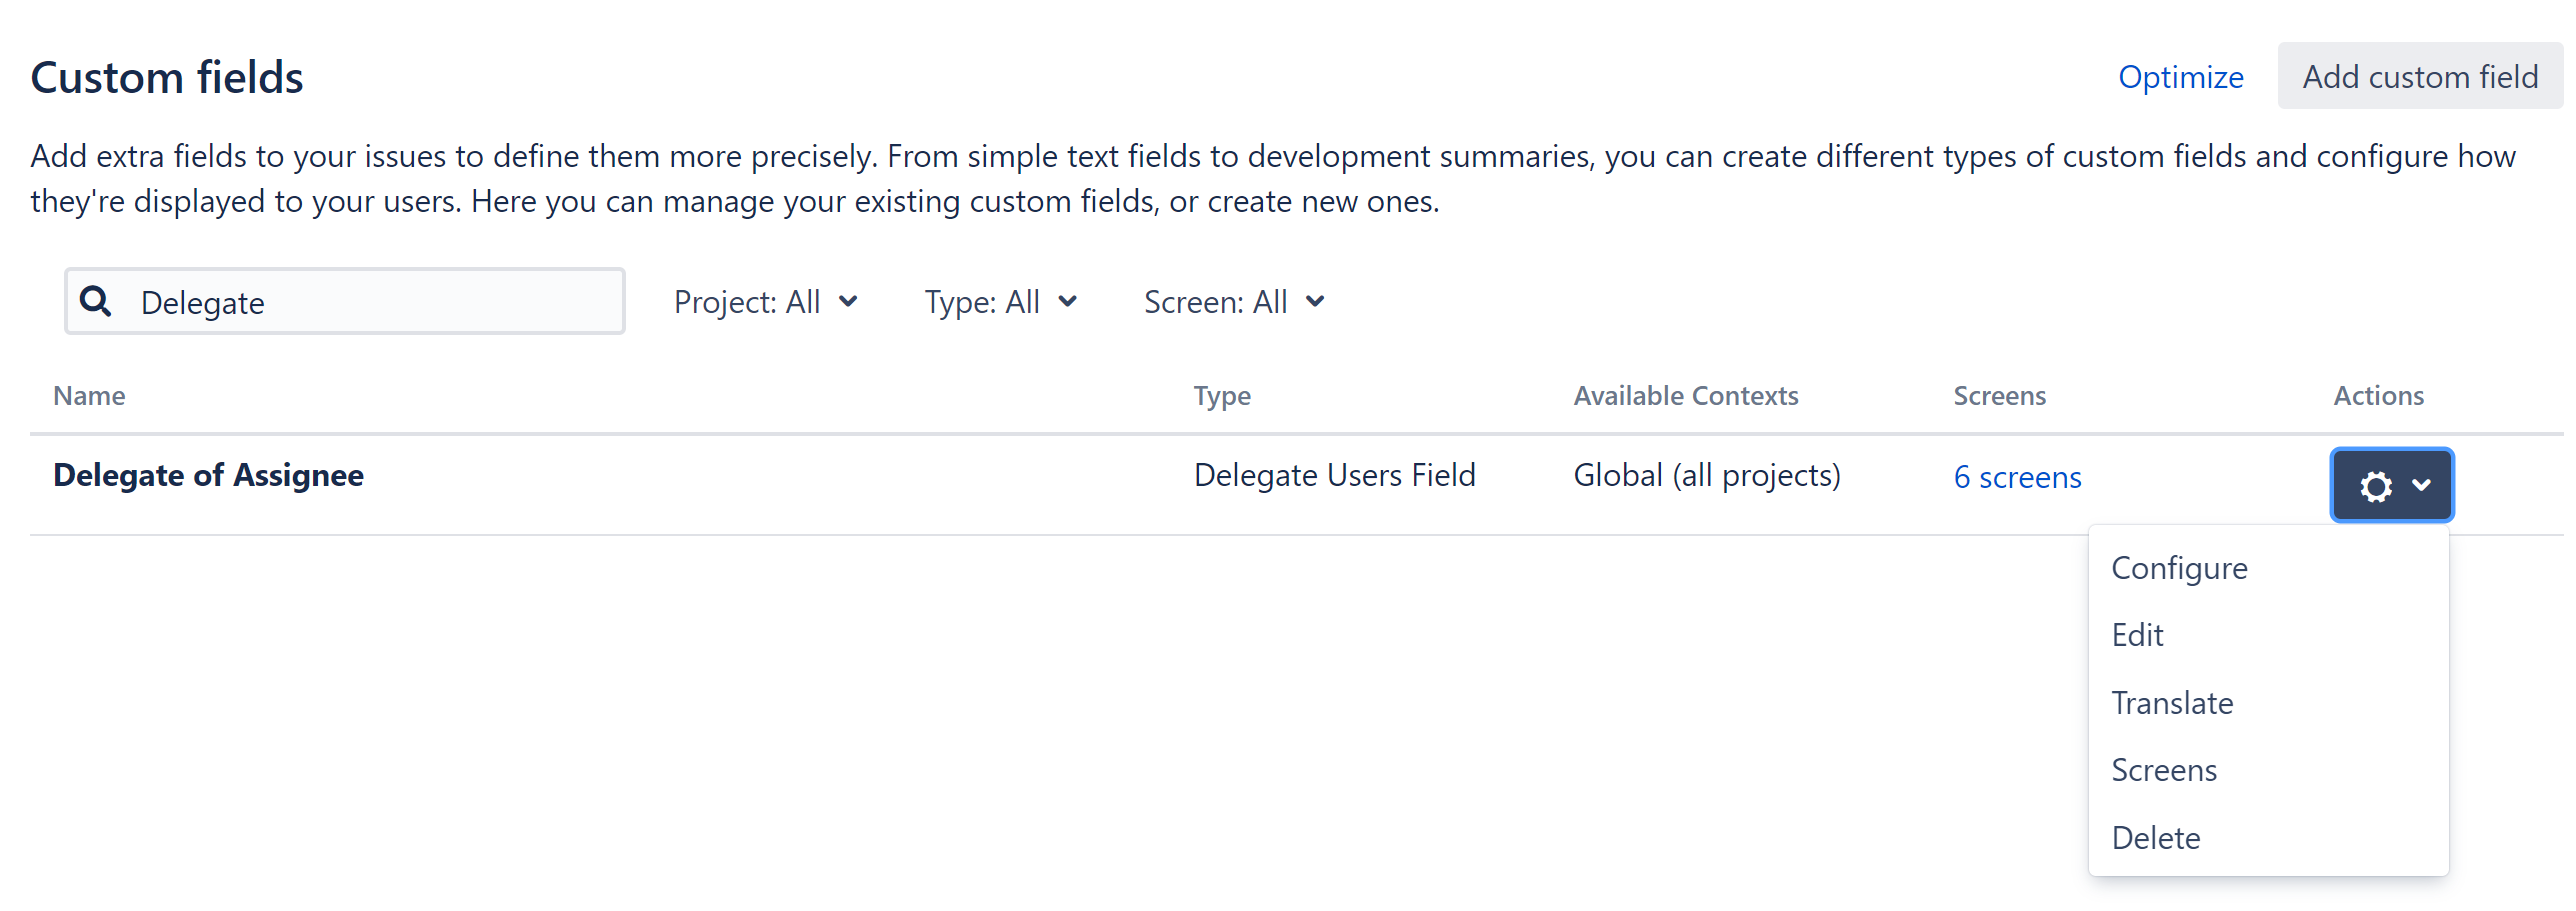2576x911 pixels.
Task: Click the Optimize link
Action: (x=2180, y=77)
